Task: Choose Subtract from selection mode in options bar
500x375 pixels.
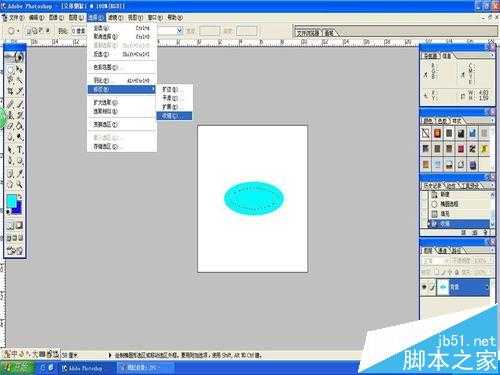Action: click(41, 31)
